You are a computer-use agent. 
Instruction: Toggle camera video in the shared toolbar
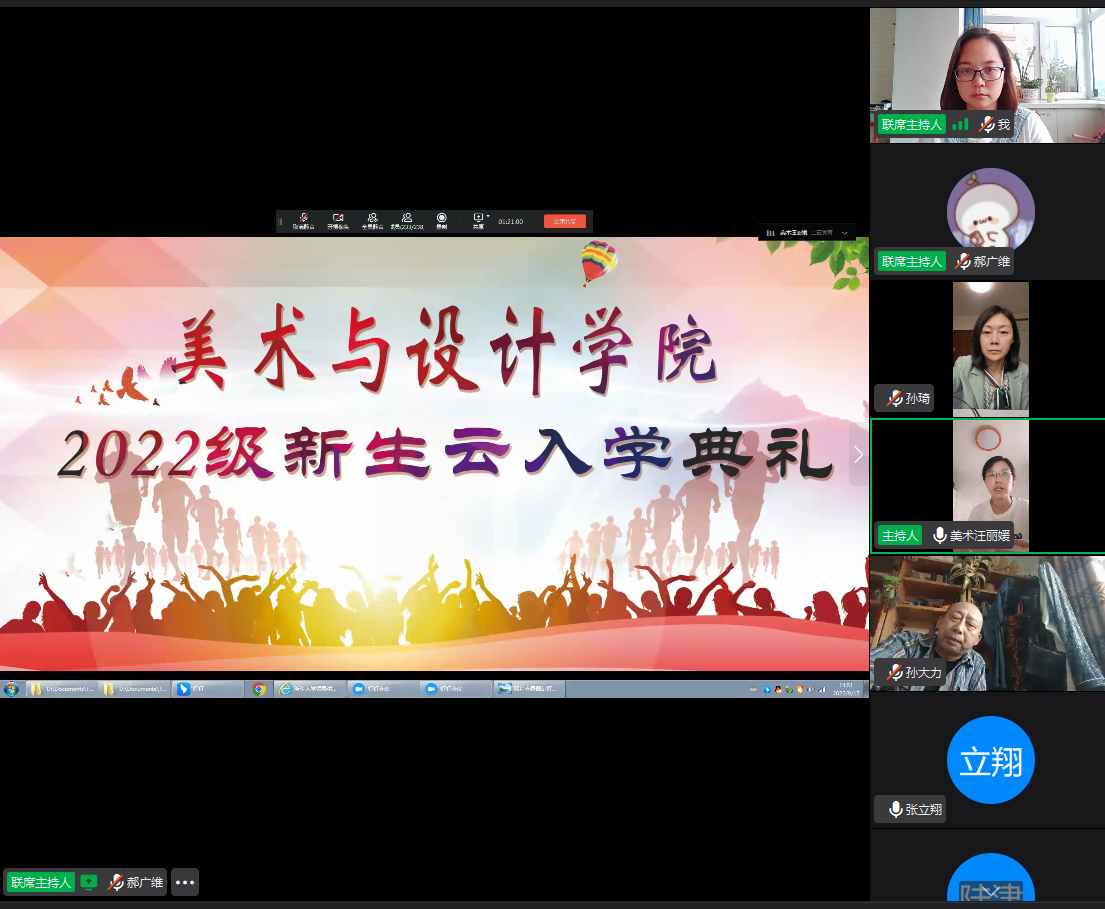pyautogui.click(x=338, y=220)
